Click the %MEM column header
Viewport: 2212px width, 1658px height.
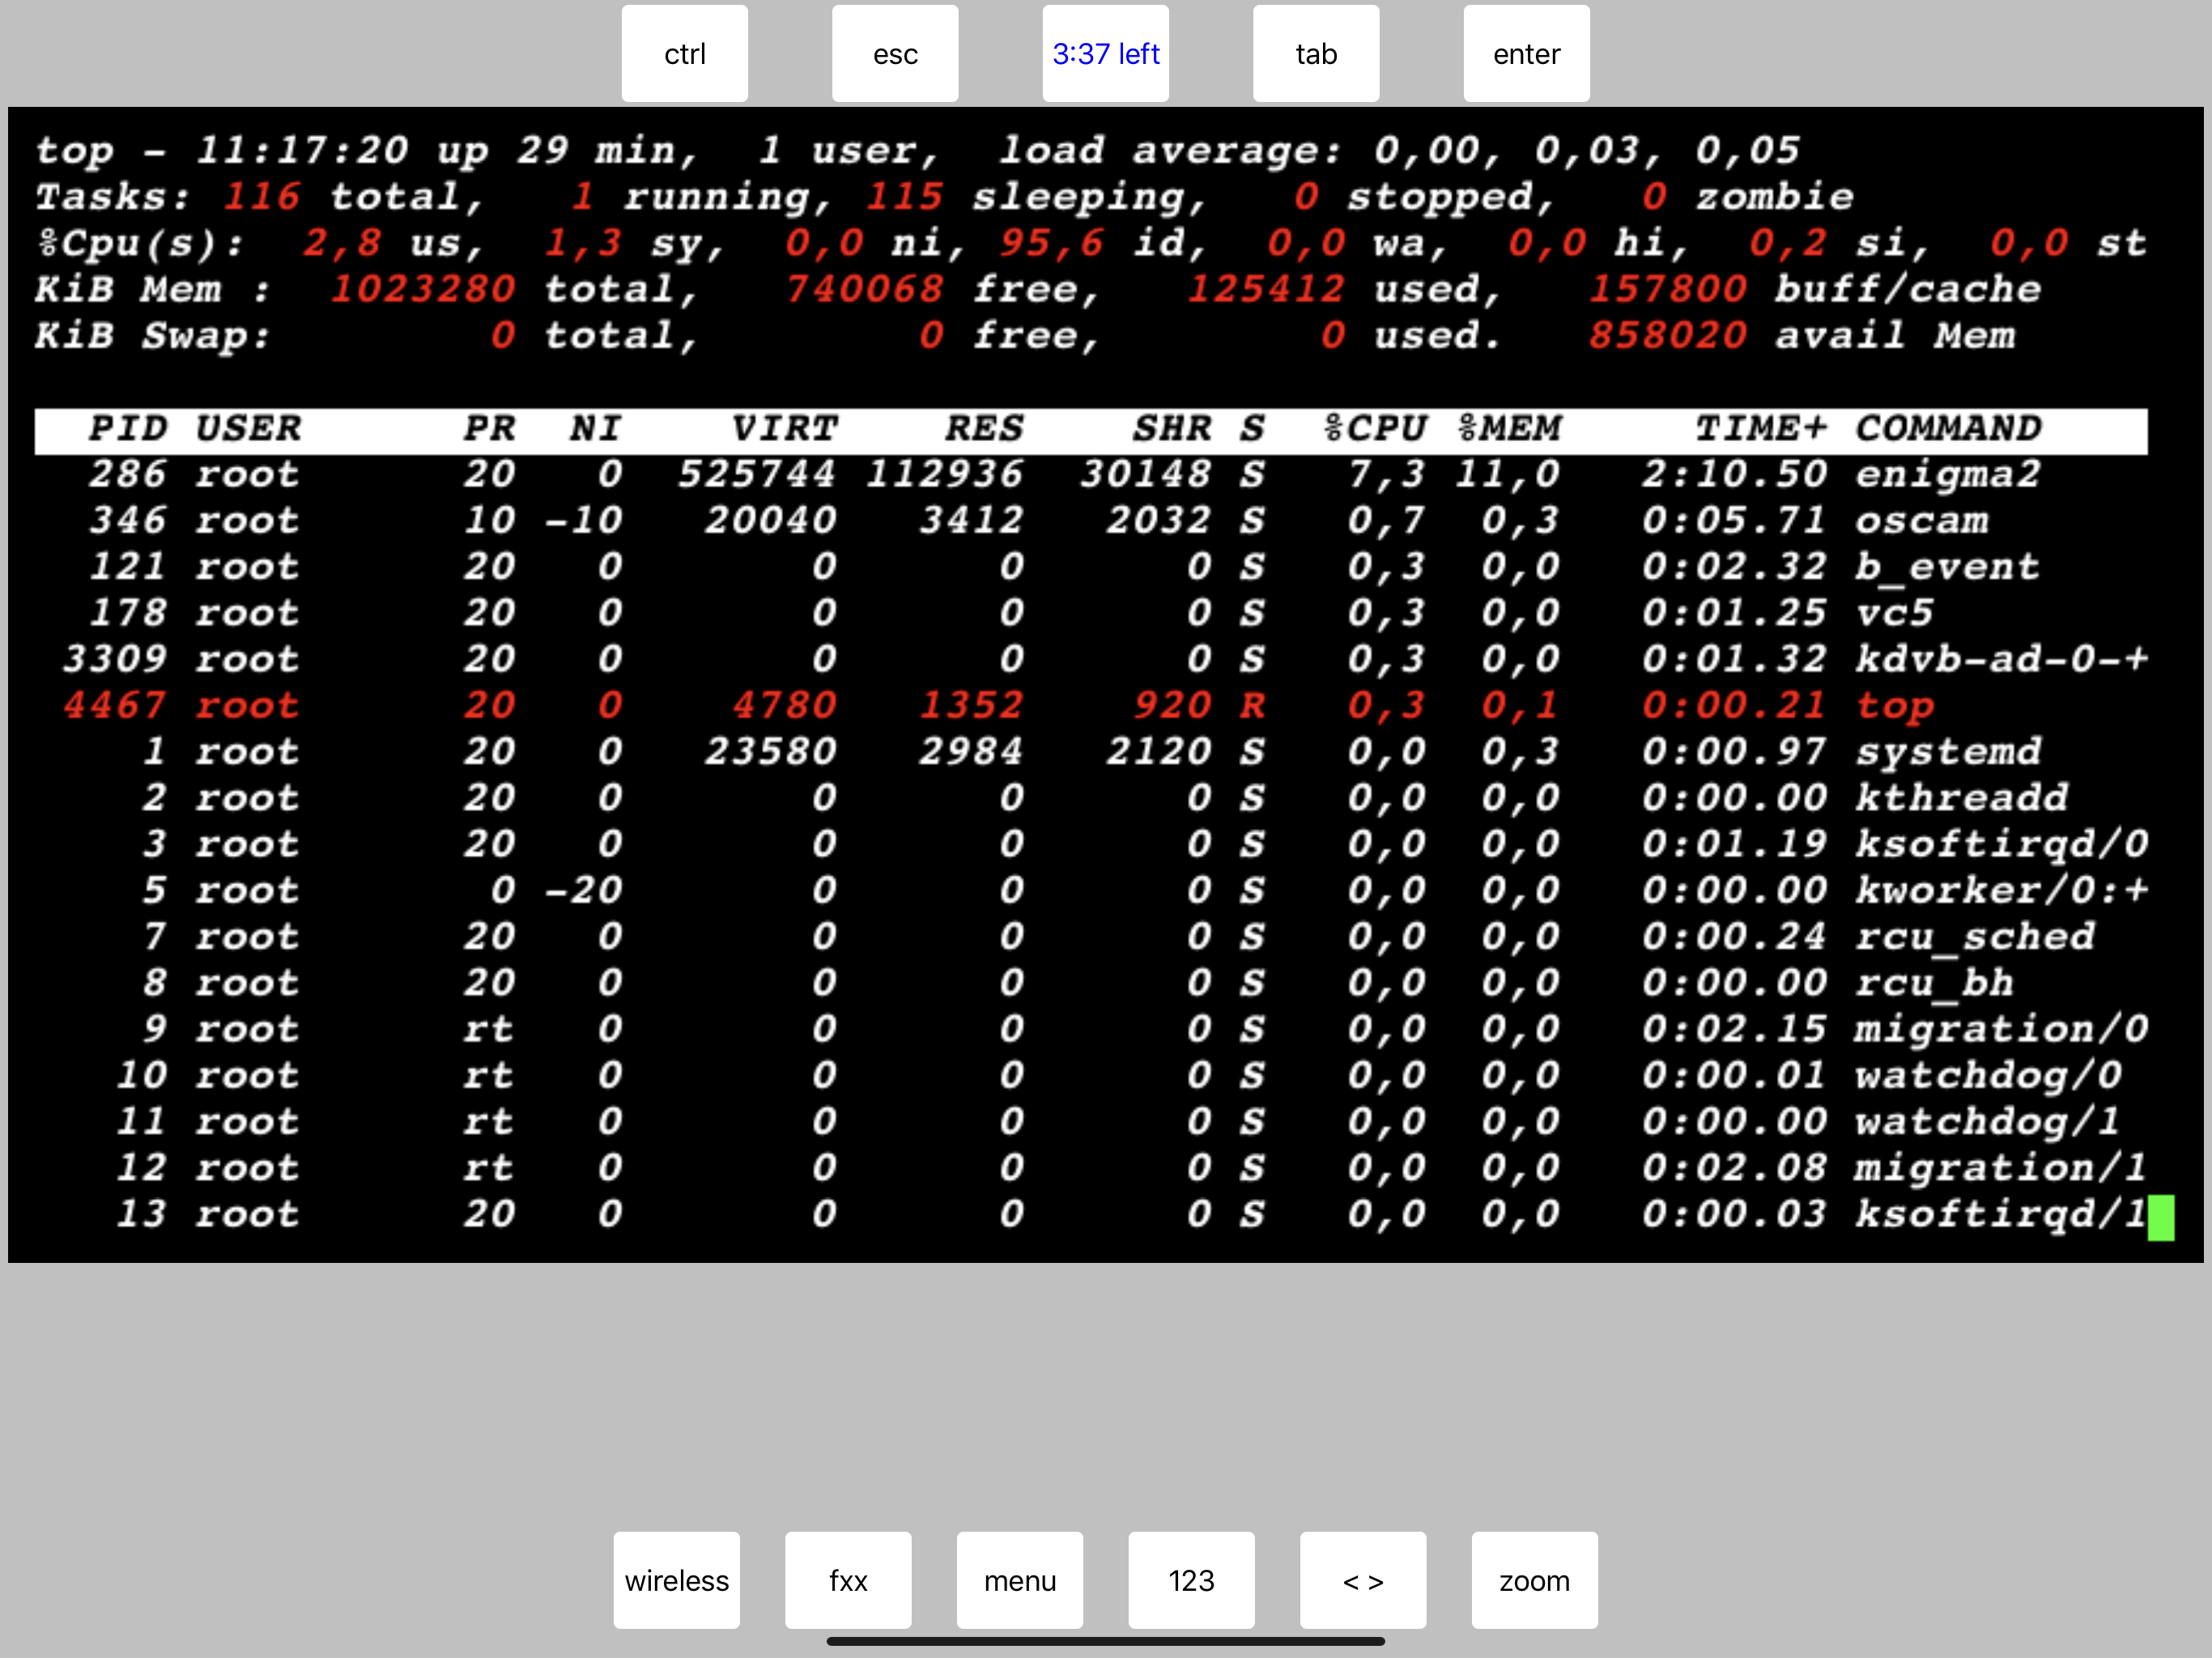tap(1509, 429)
